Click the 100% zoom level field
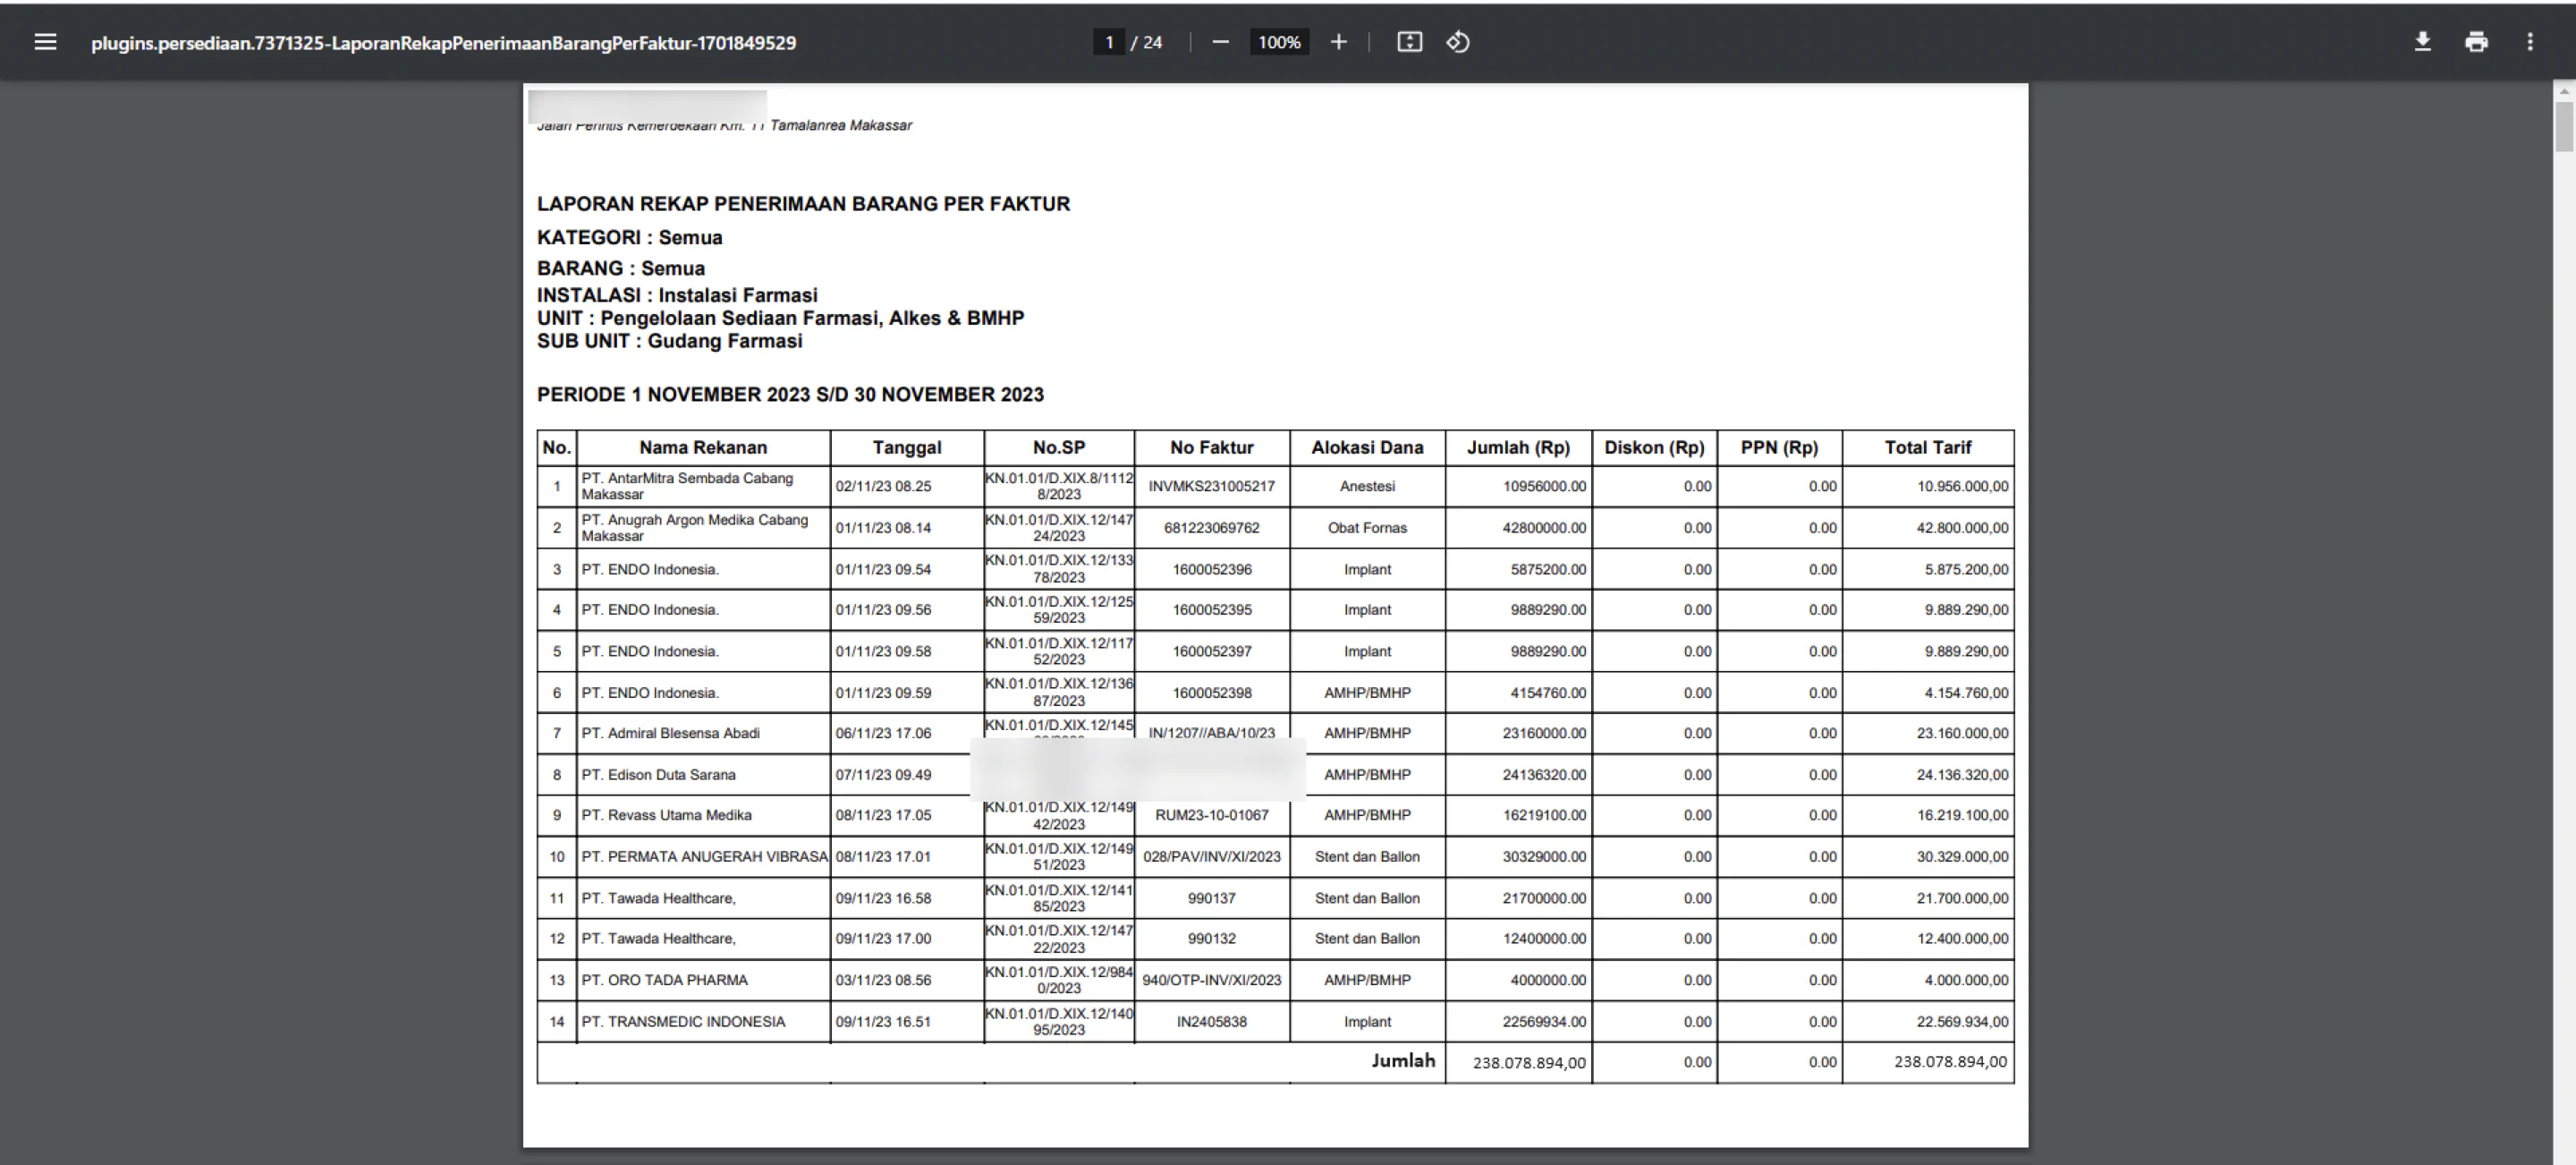The height and width of the screenshot is (1165, 2576). [1279, 42]
